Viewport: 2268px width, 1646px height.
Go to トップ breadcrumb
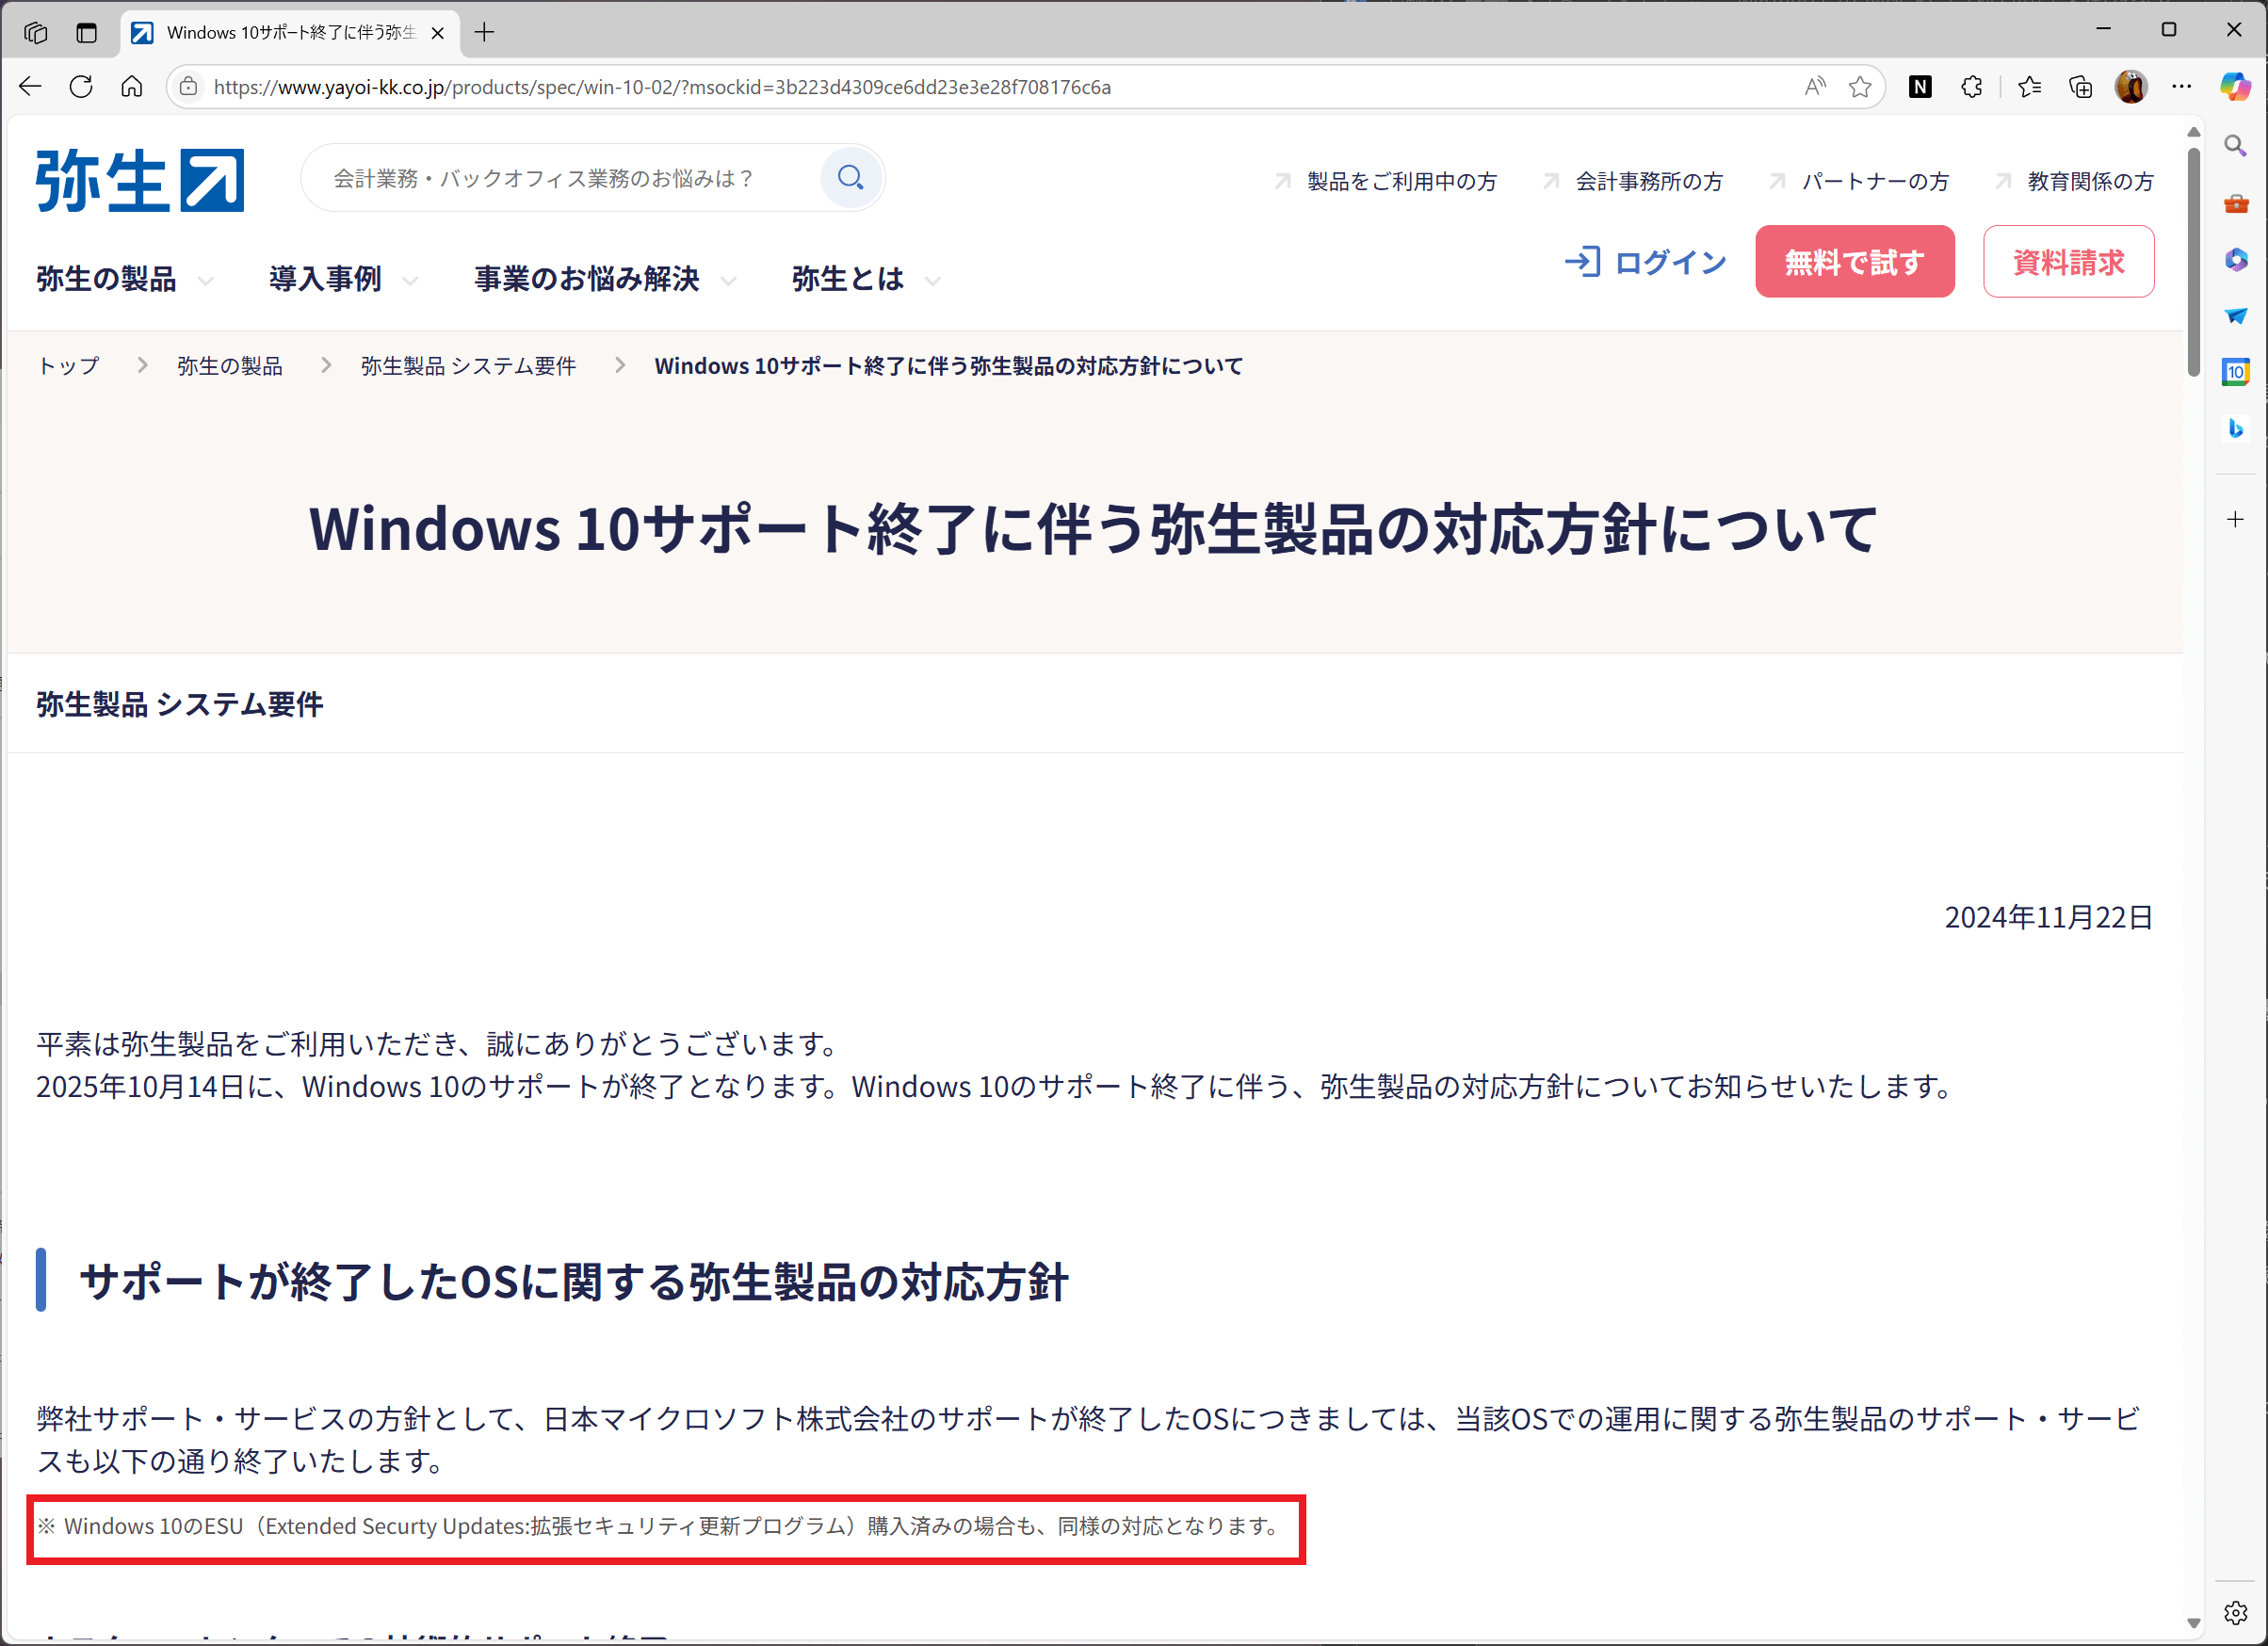click(68, 366)
